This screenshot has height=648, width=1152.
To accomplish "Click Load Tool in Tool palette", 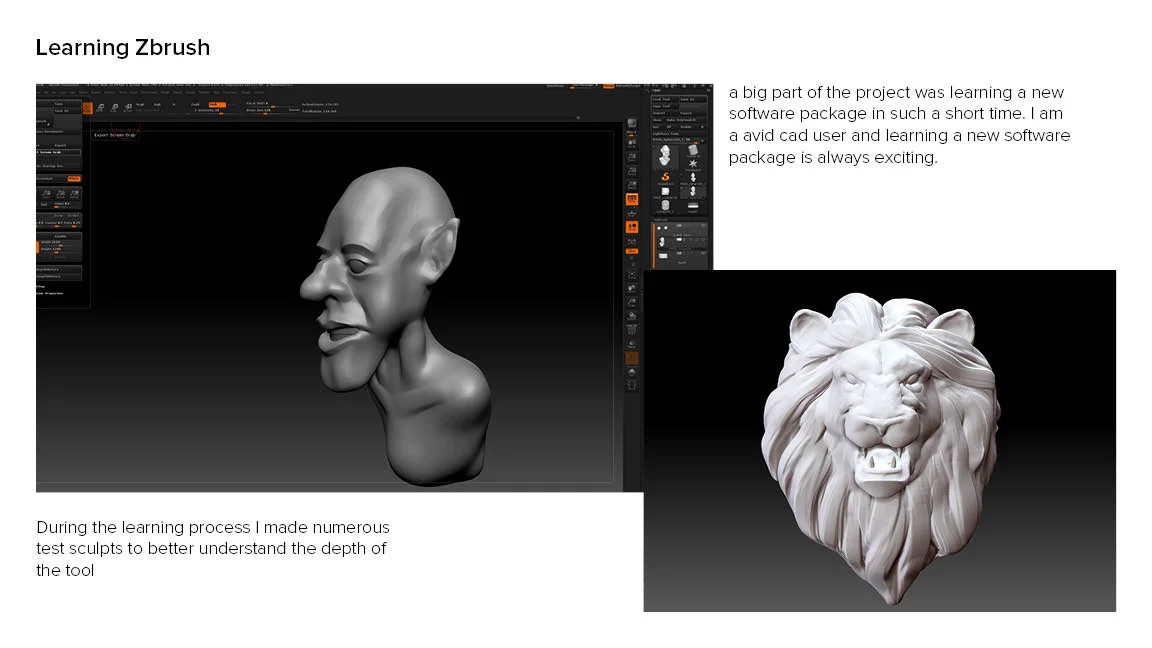I will (x=664, y=99).
